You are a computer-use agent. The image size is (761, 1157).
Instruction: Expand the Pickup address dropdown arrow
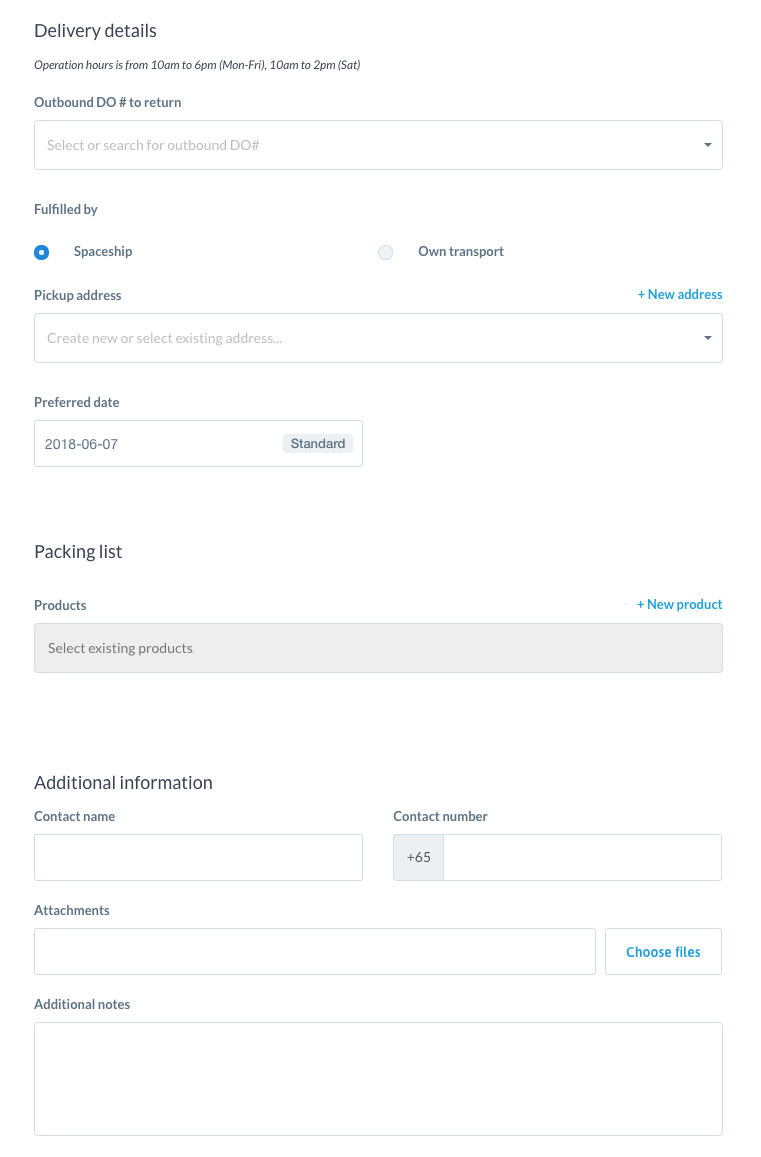[707, 338]
